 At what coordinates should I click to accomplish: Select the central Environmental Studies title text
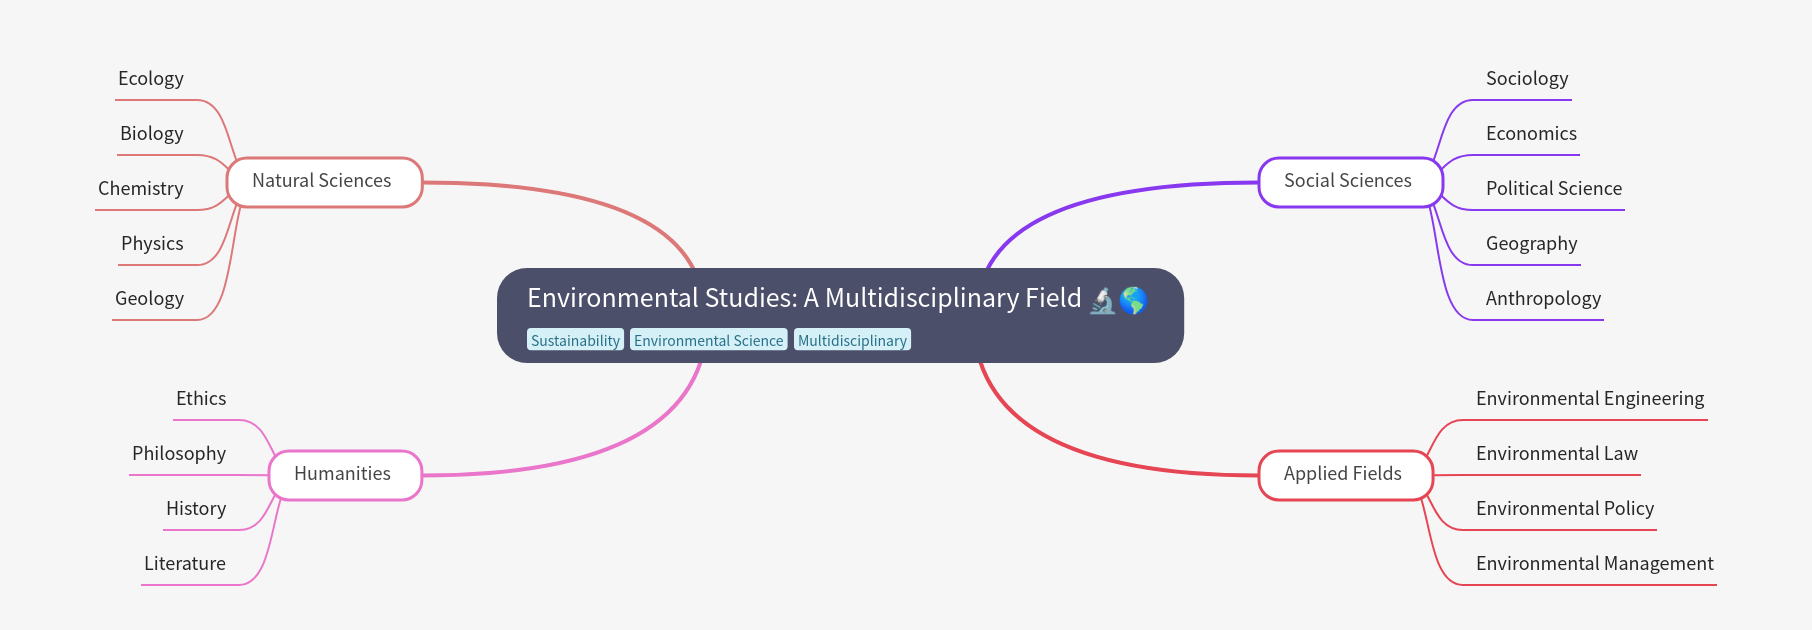click(x=804, y=298)
